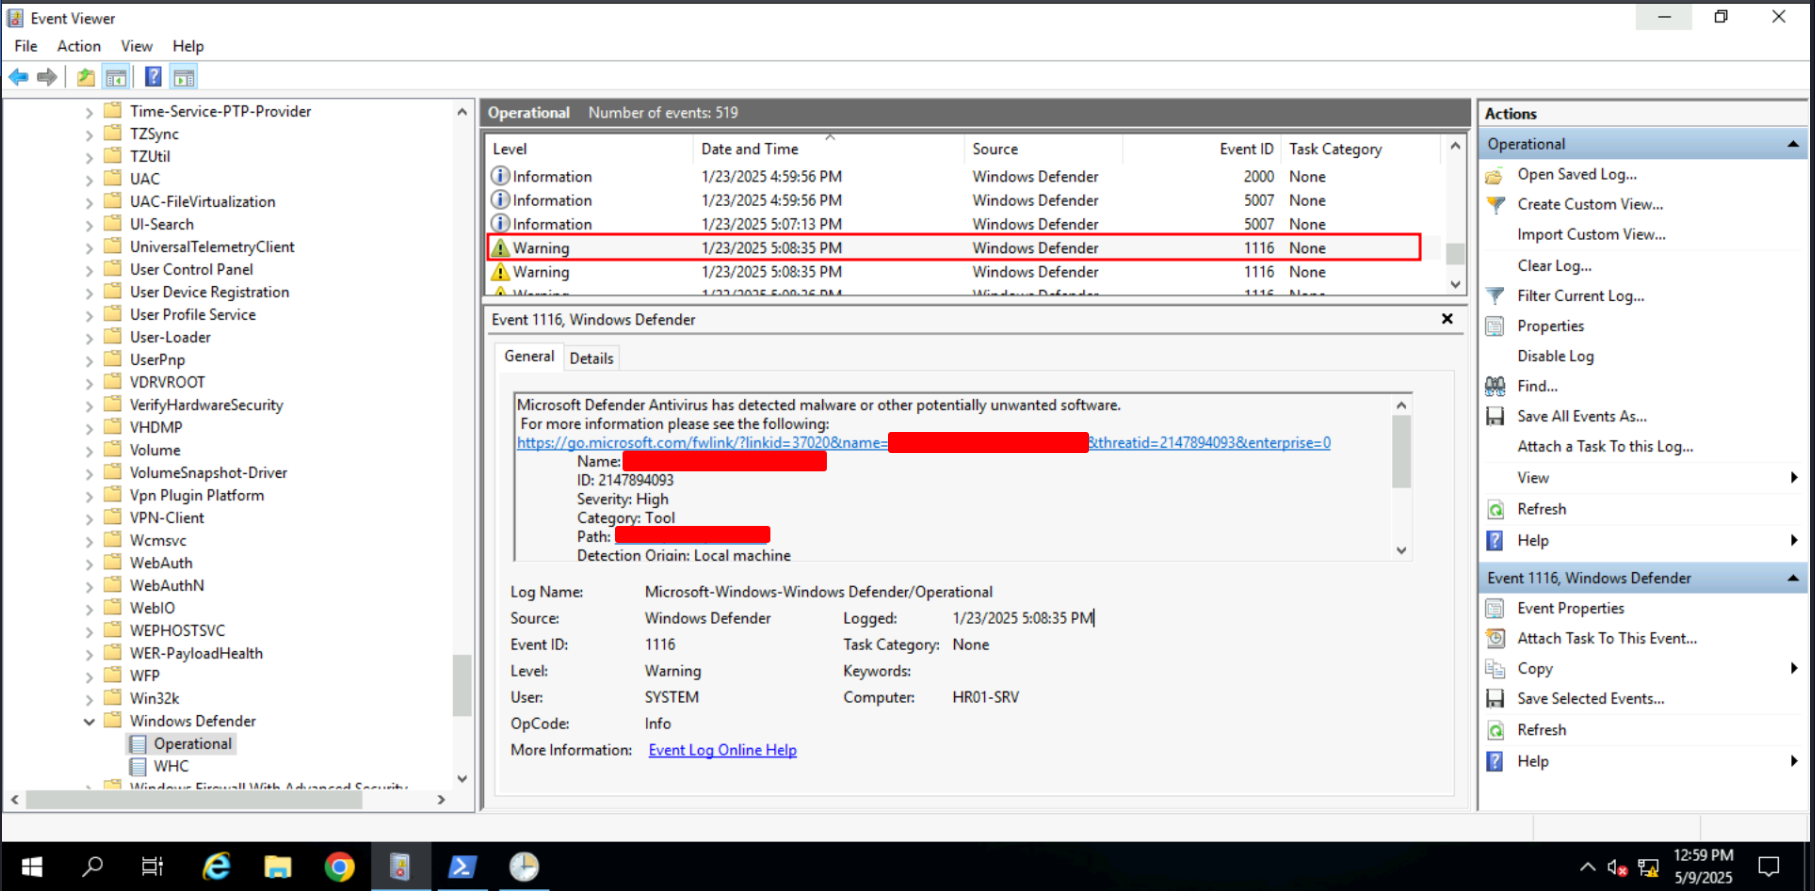Open the Action Center notification icon
The height and width of the screenshot is (891, 1815).
coord(1769,866)
